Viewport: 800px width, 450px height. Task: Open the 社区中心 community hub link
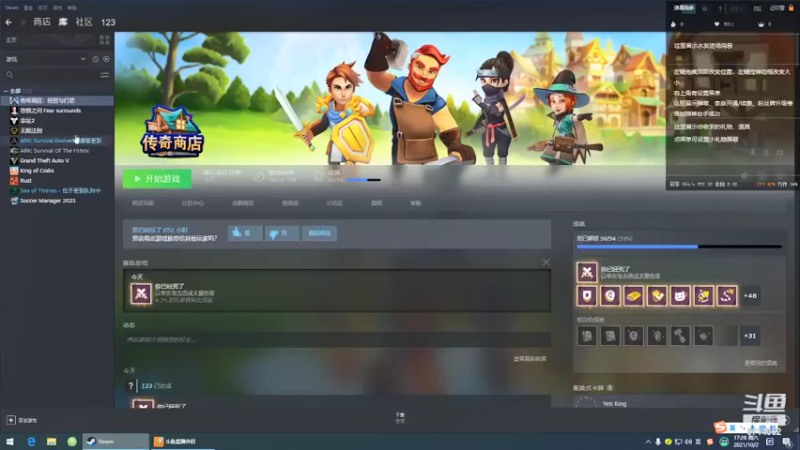pos(192,203)
